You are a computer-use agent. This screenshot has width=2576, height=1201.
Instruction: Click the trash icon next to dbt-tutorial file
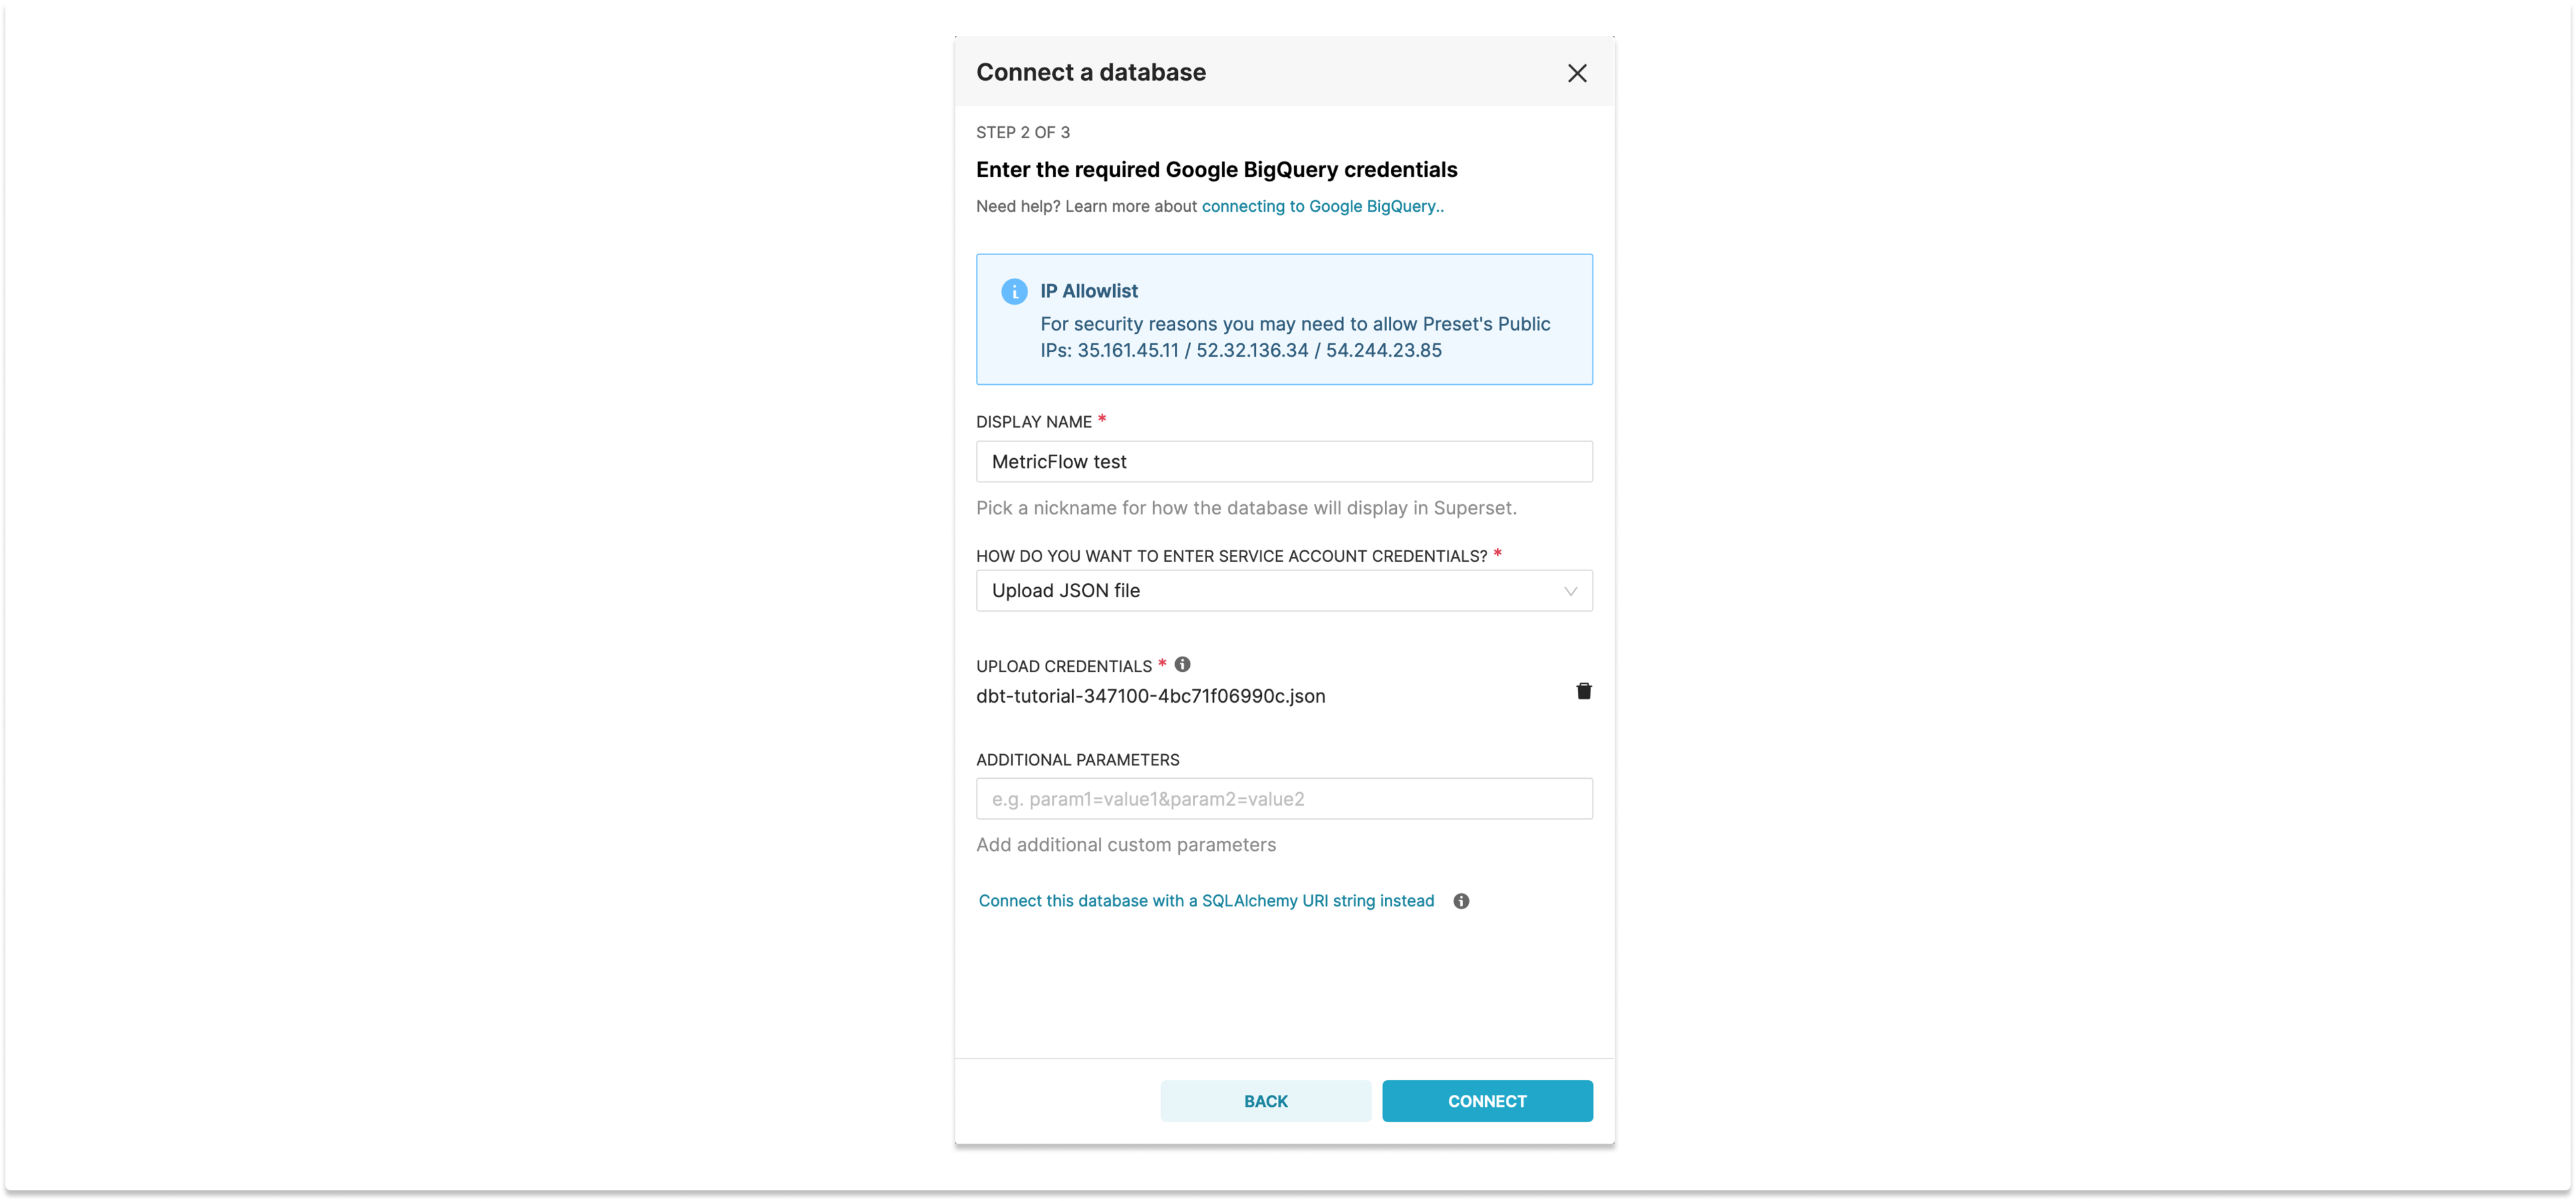coord(1583,691)
